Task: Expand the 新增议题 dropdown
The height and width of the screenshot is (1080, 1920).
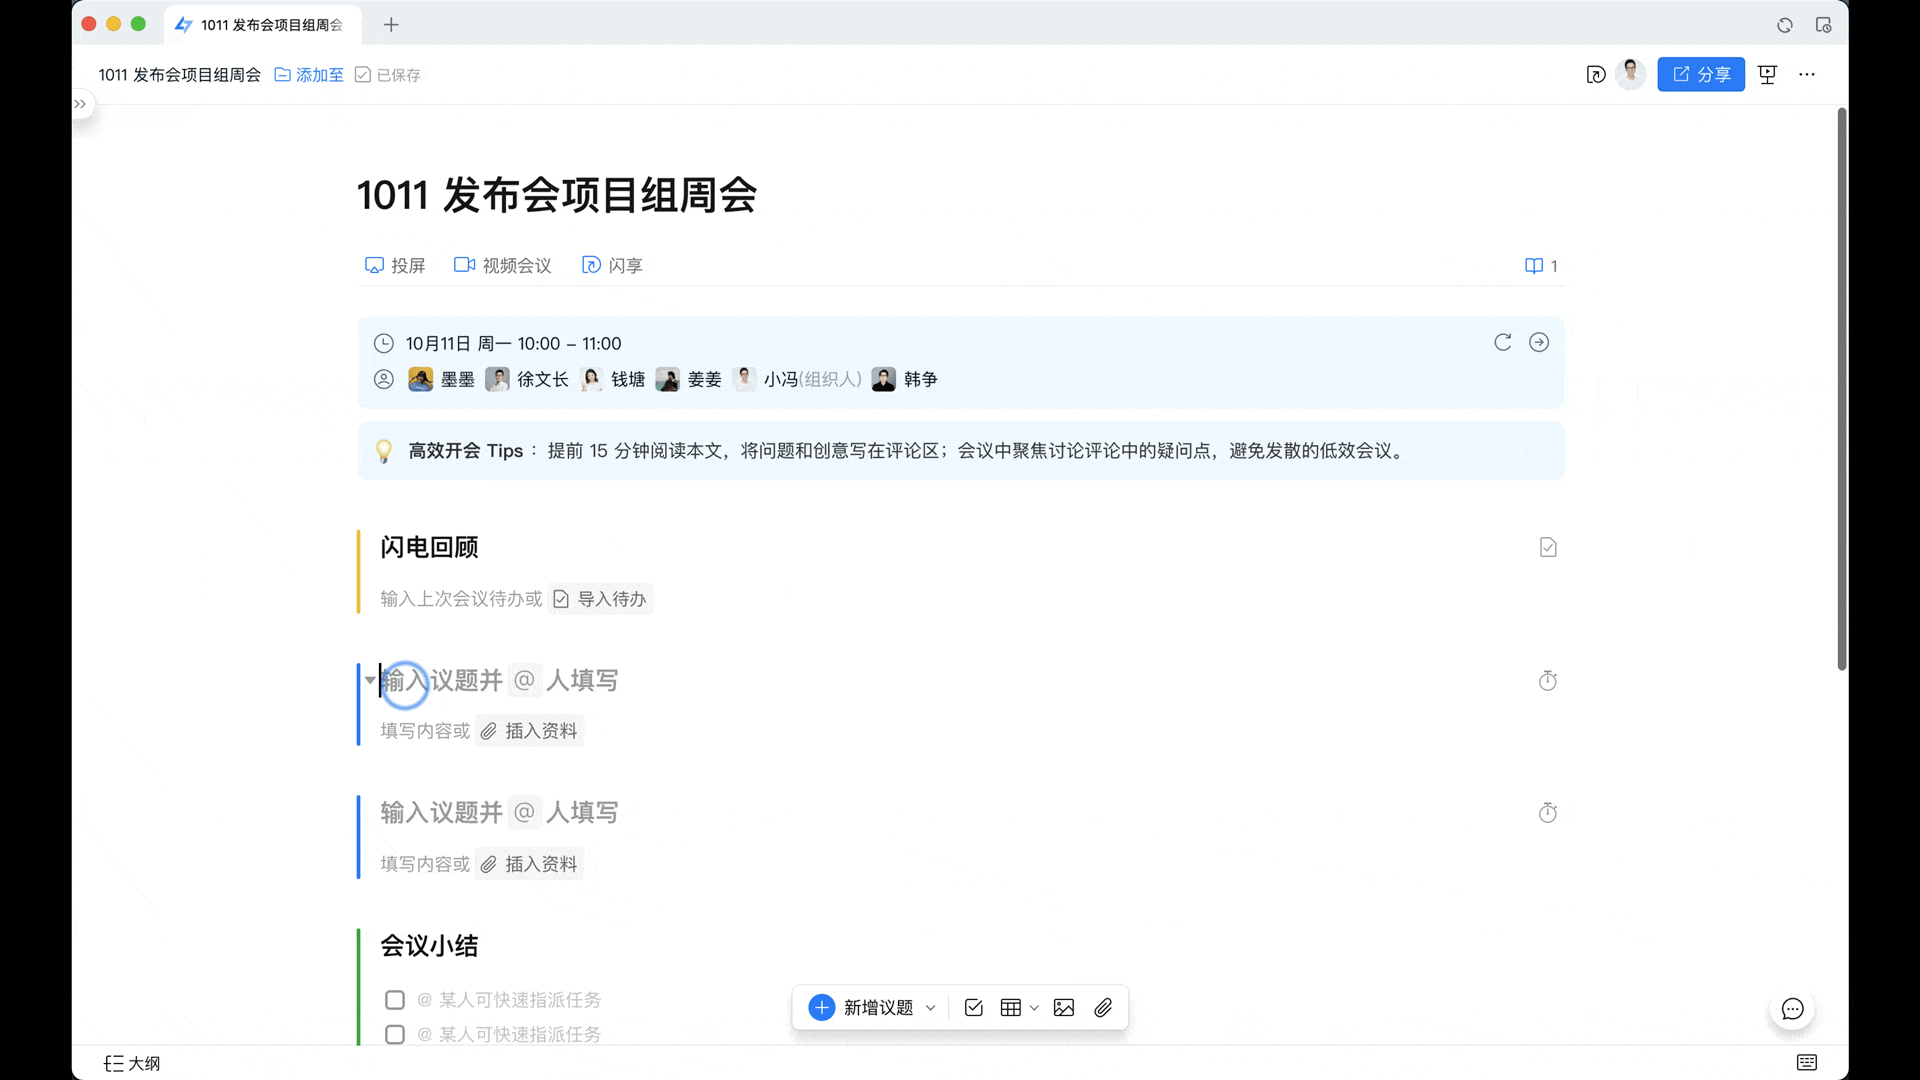Action: click(x=931, y=1007)
